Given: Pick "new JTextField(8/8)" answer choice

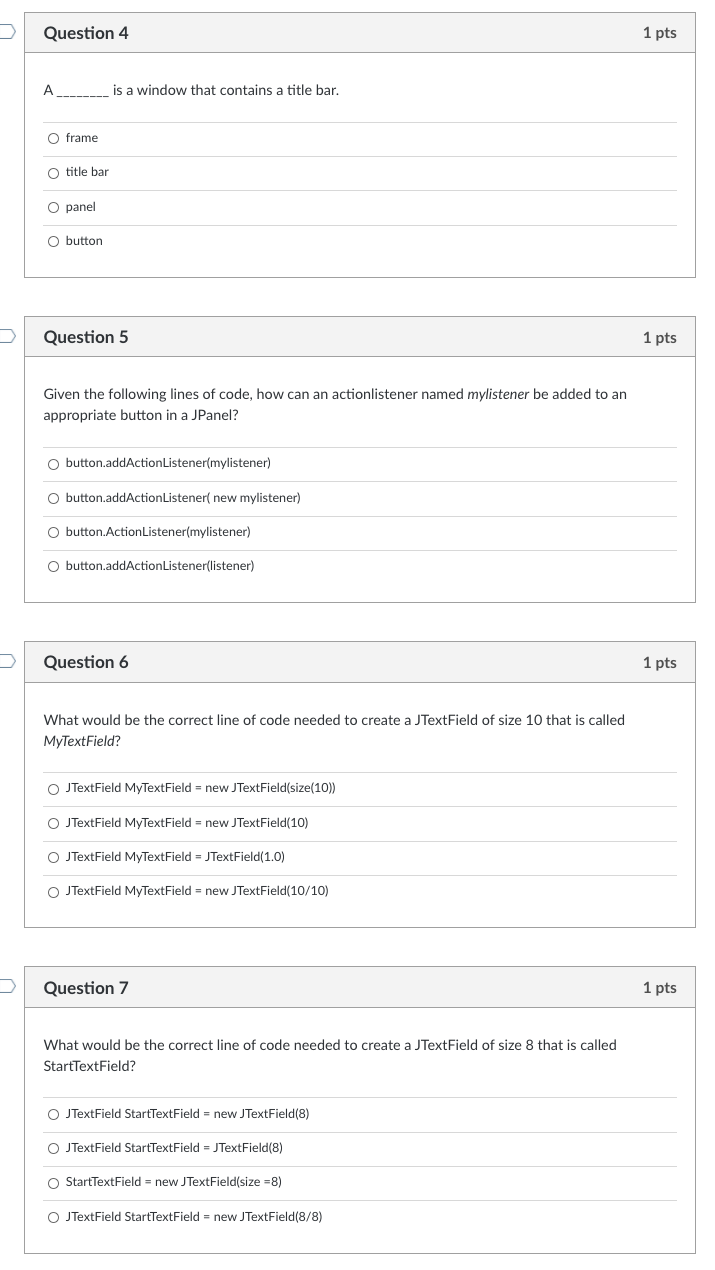Looking at the screenshot, I should point(53,1217).
